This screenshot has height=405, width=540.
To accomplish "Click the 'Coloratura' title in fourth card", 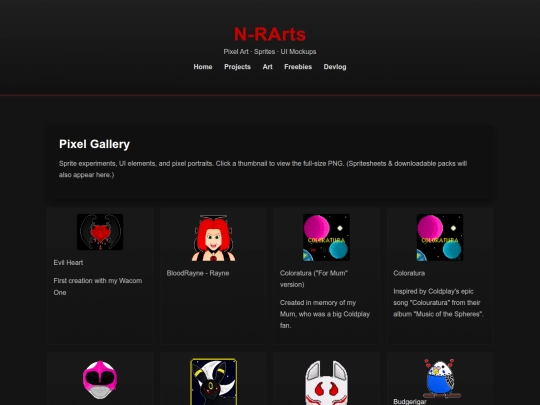I will pos(409,273).
